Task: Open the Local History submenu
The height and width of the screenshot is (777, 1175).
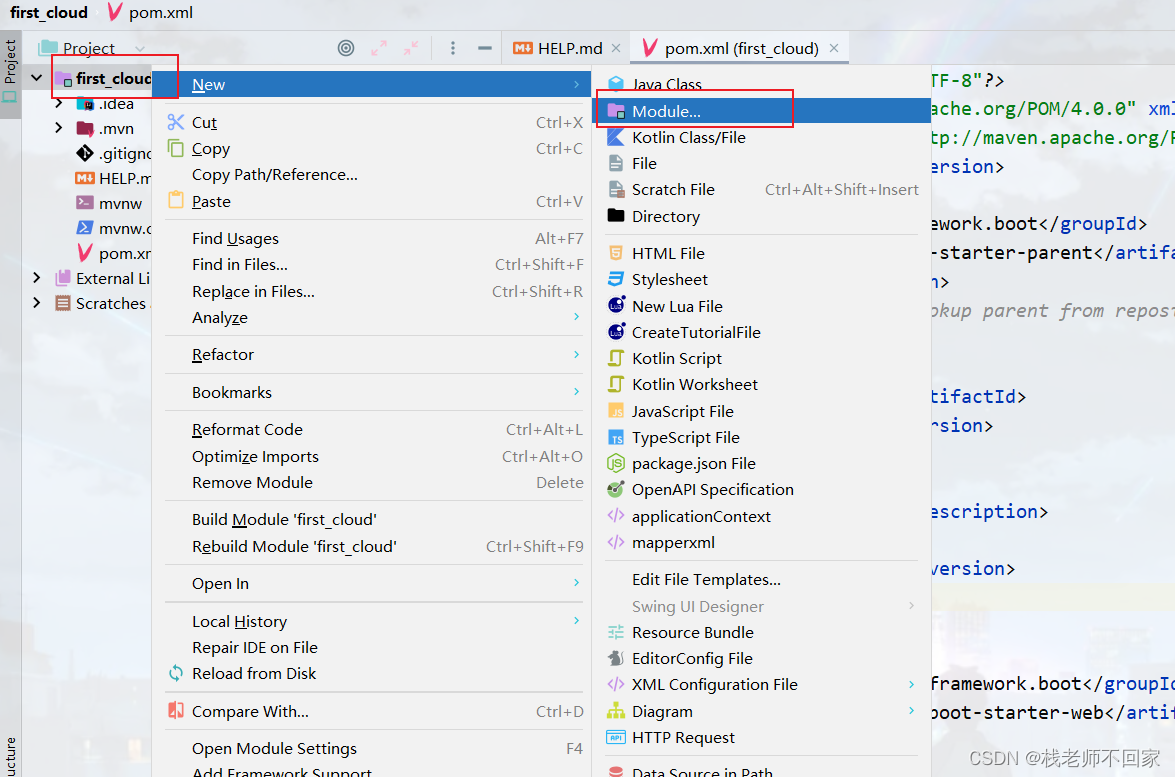Action: (x=374, y=621)
